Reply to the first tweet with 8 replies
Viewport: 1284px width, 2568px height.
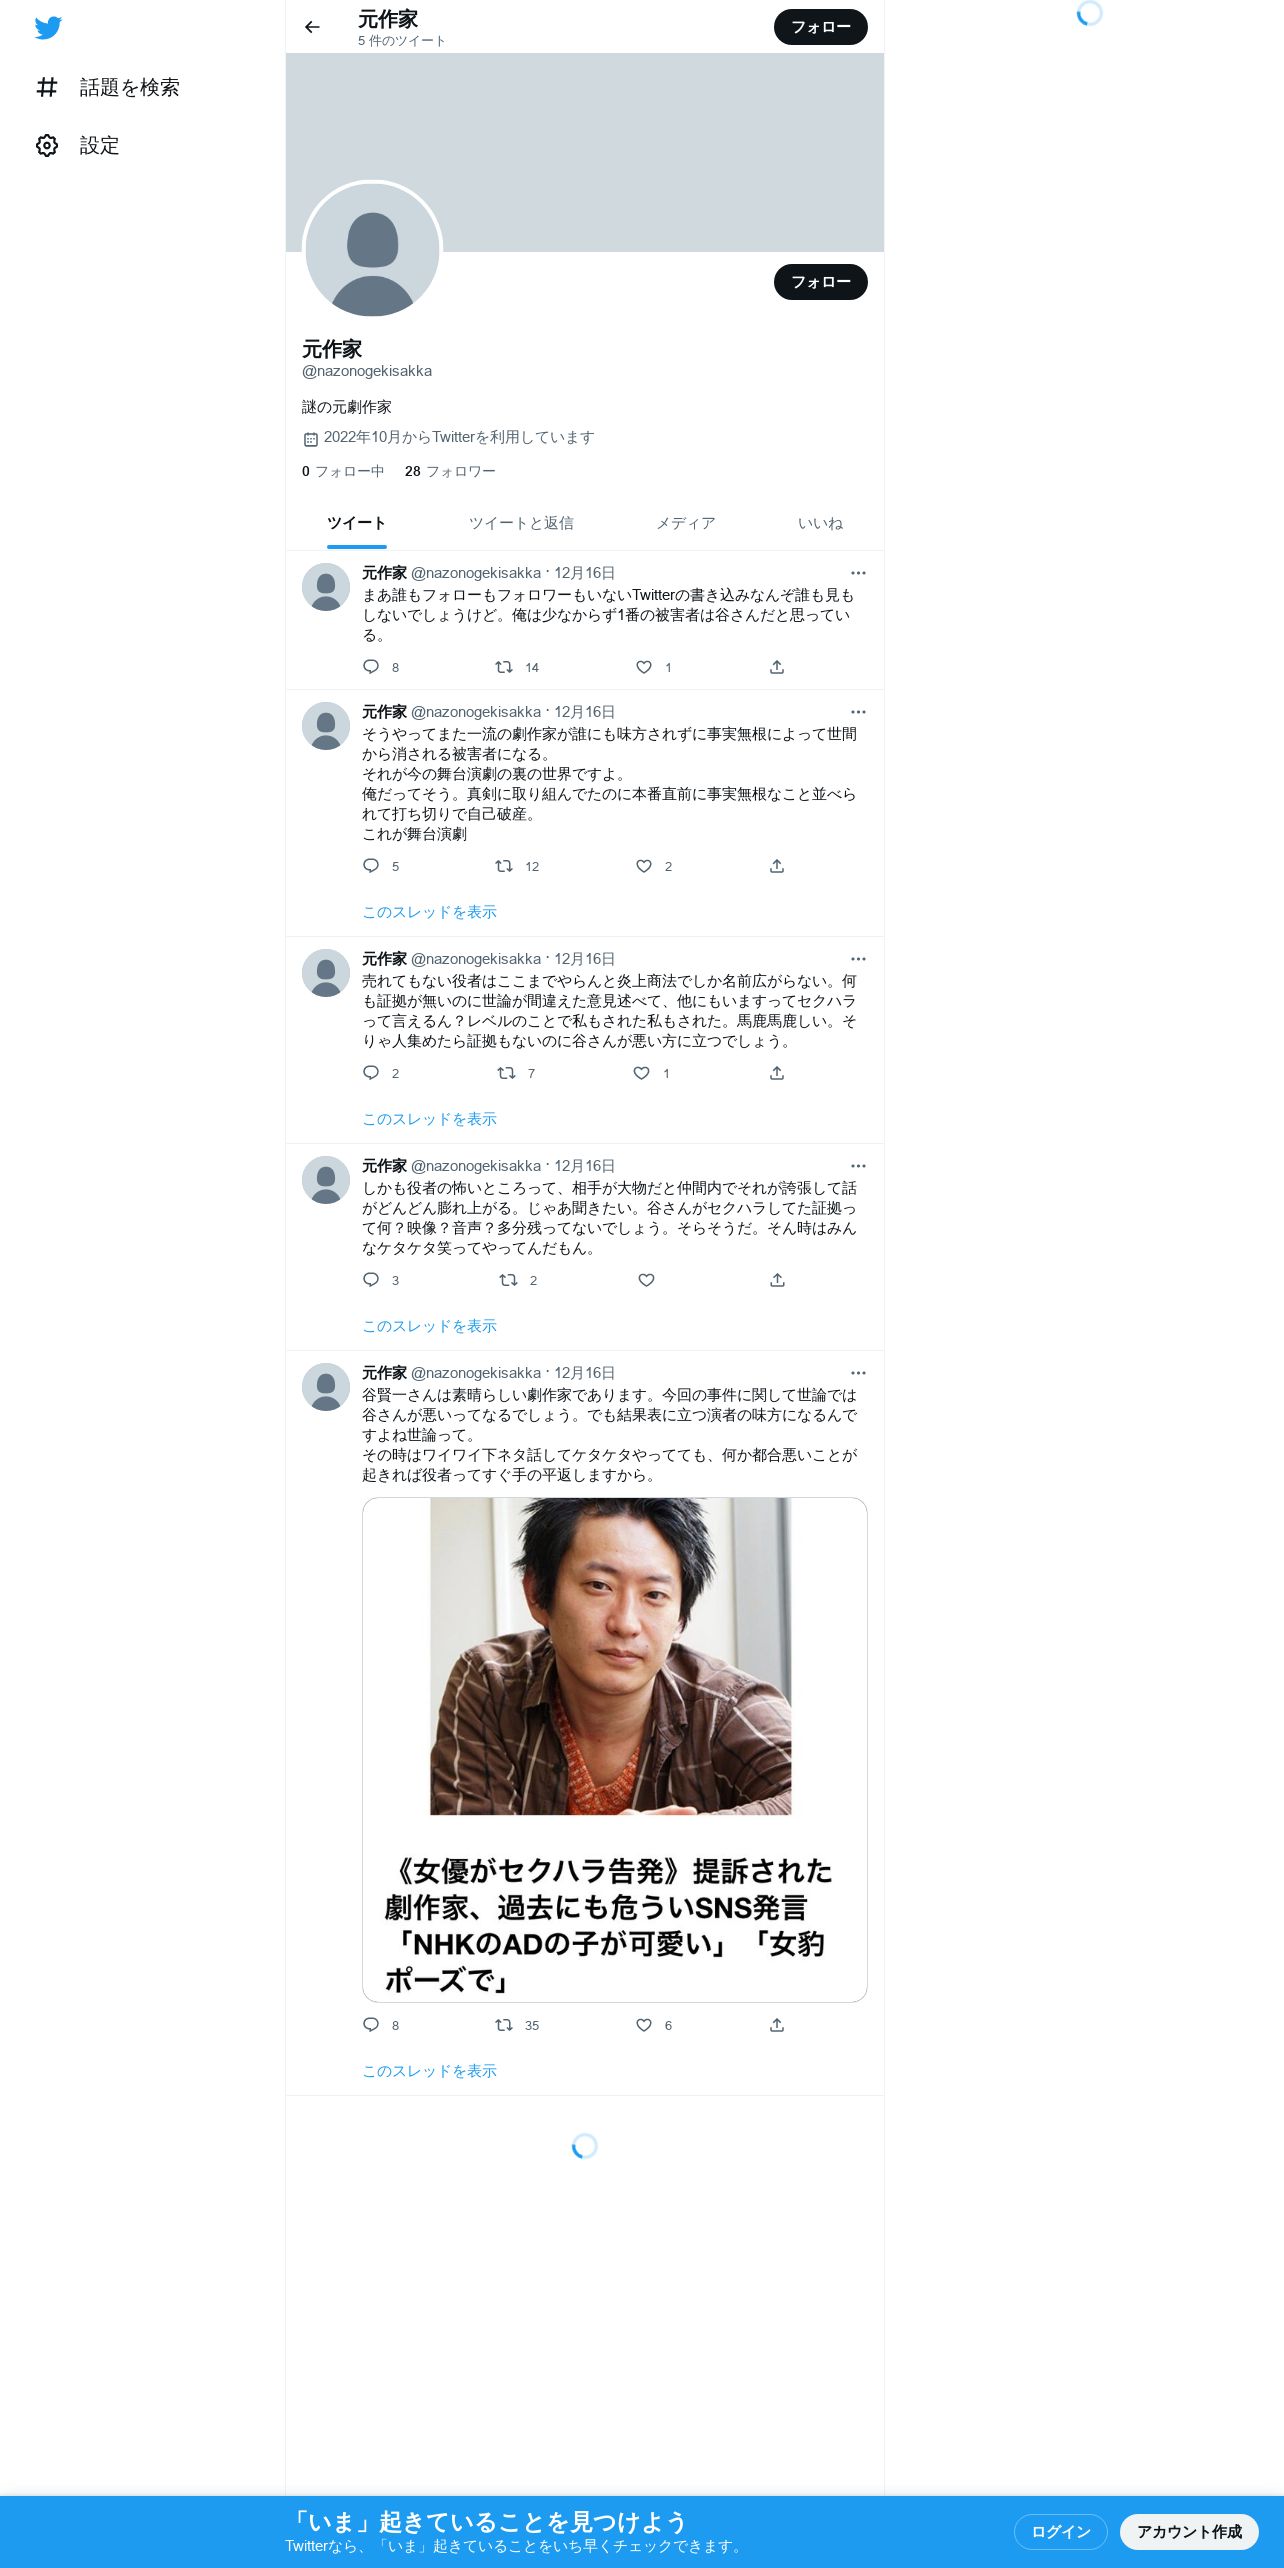371,667
